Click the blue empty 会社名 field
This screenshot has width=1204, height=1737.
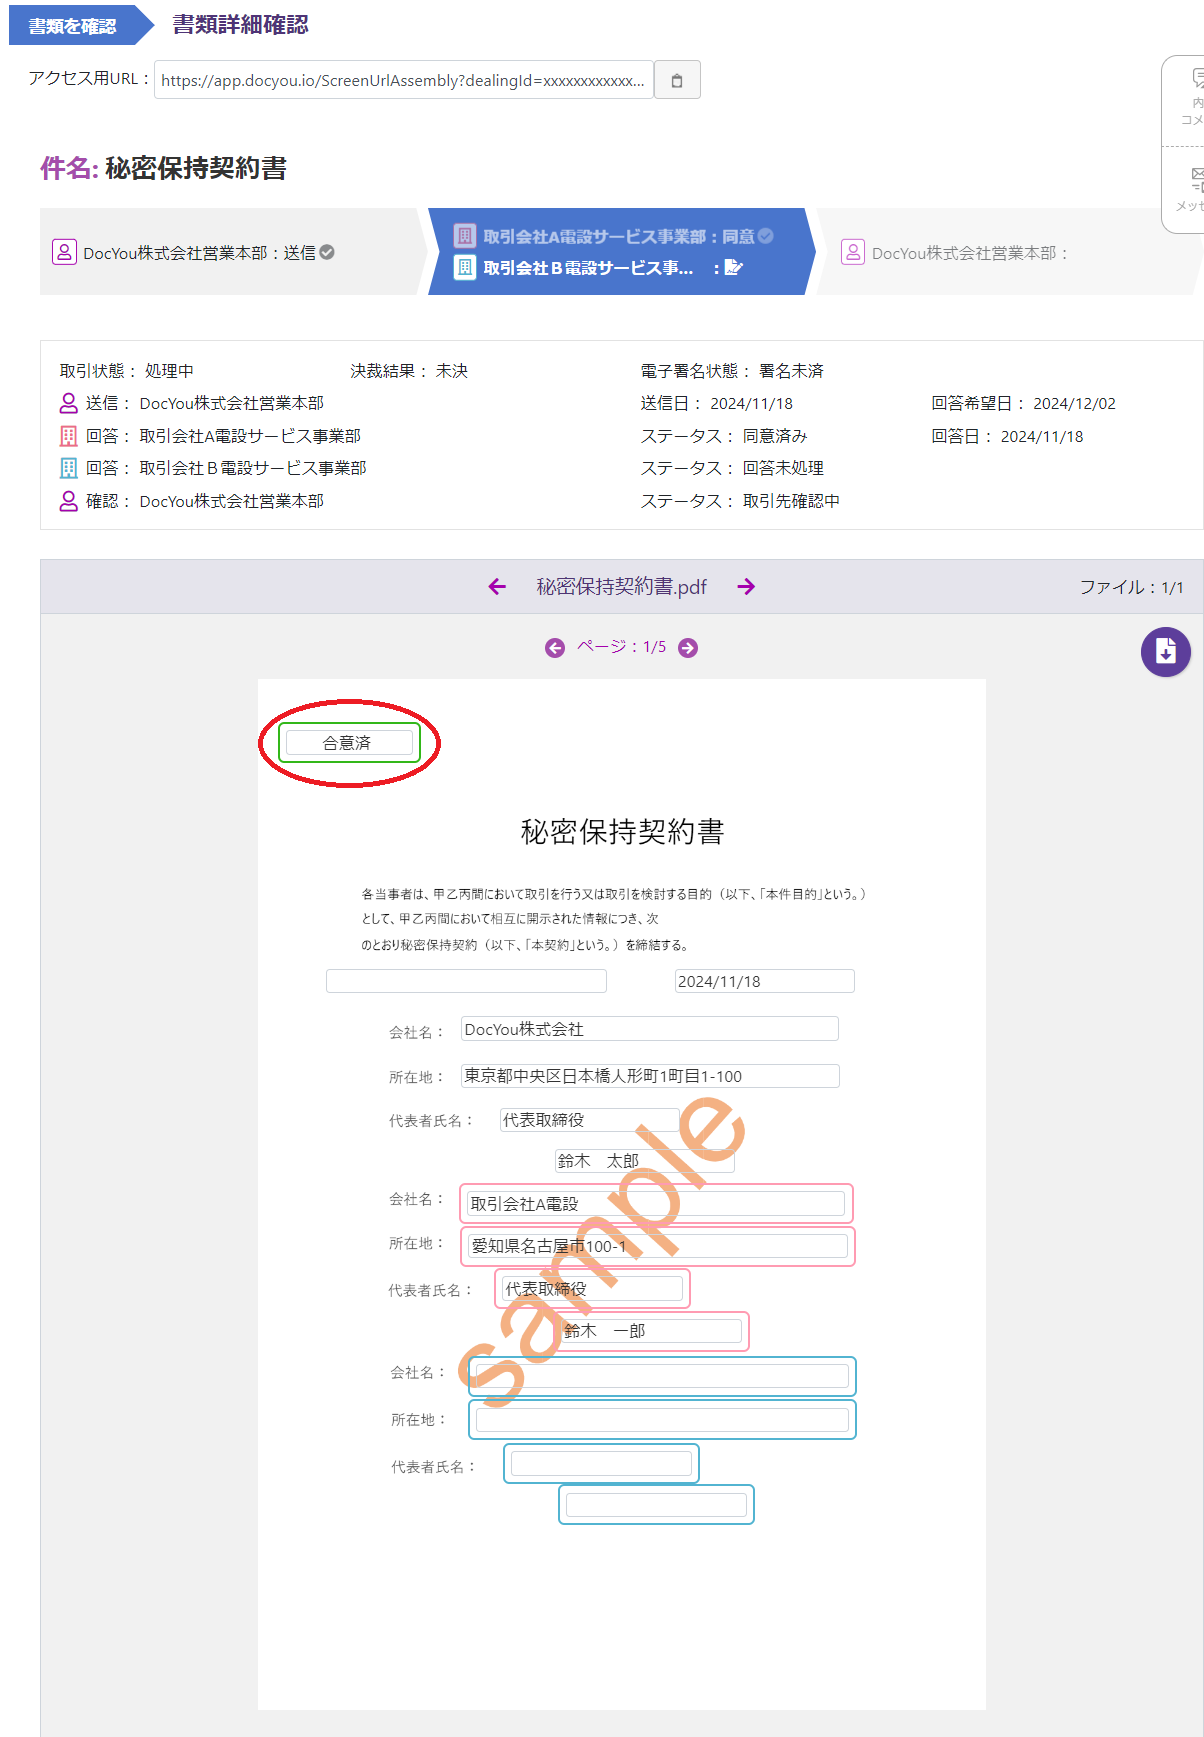click(662, 1376)
